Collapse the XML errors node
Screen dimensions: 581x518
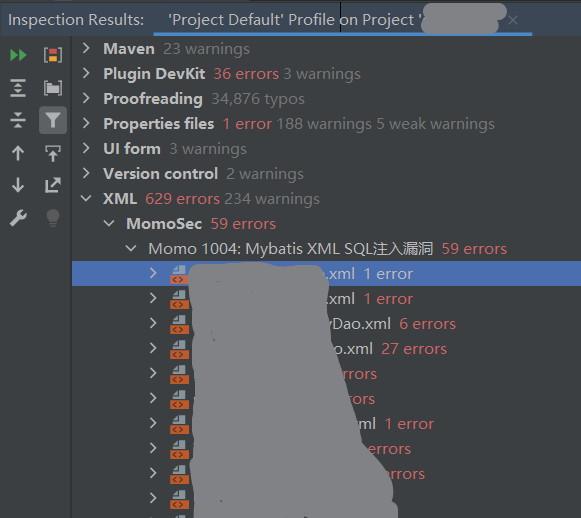tap(86, 199)
